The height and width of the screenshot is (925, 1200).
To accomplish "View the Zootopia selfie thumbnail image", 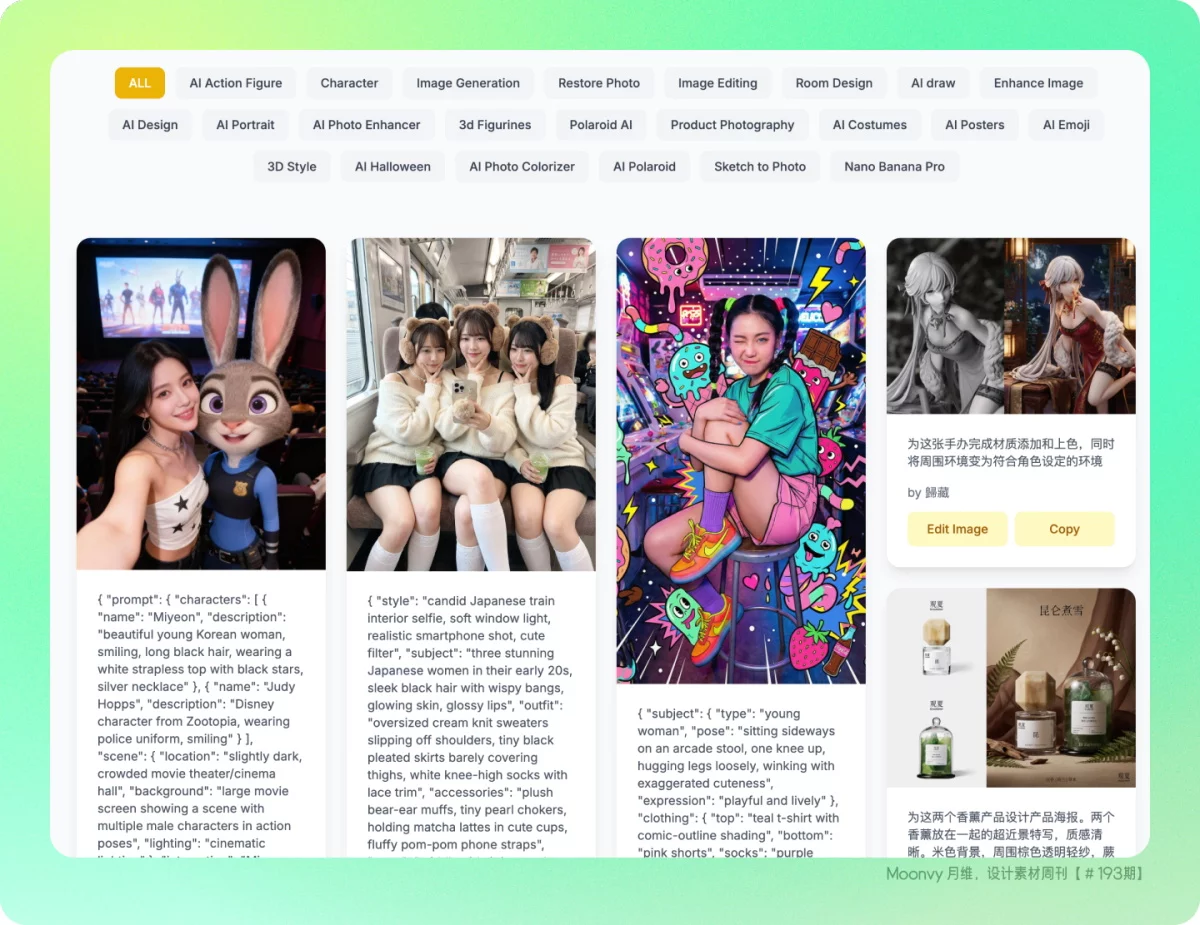I will click(200, 403).
